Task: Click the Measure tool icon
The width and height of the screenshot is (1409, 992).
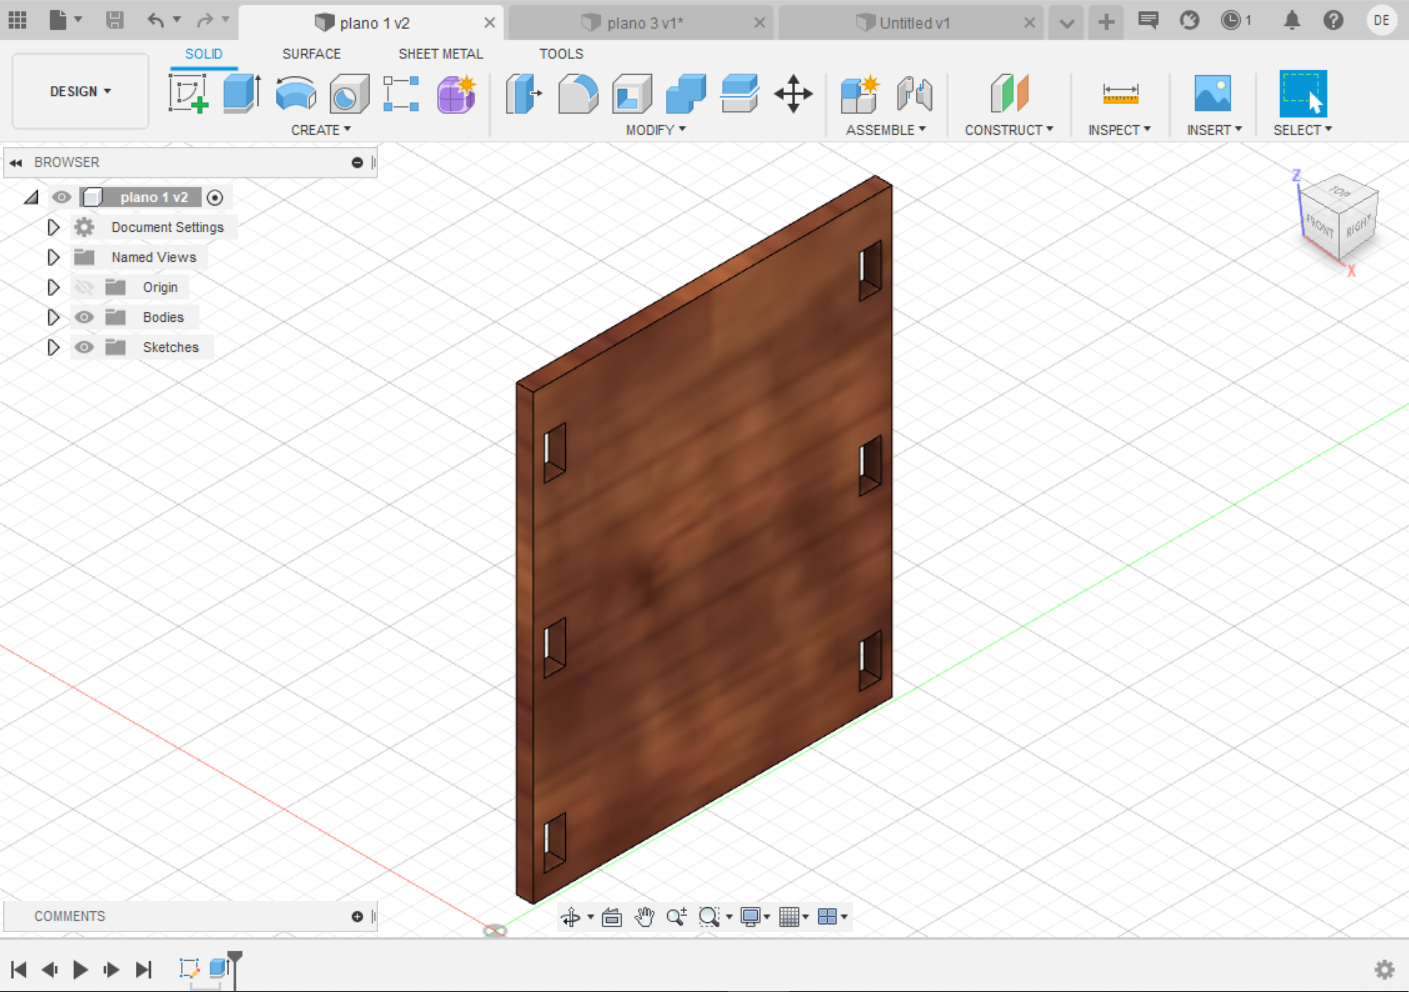Action: (x=1120, y=94)
